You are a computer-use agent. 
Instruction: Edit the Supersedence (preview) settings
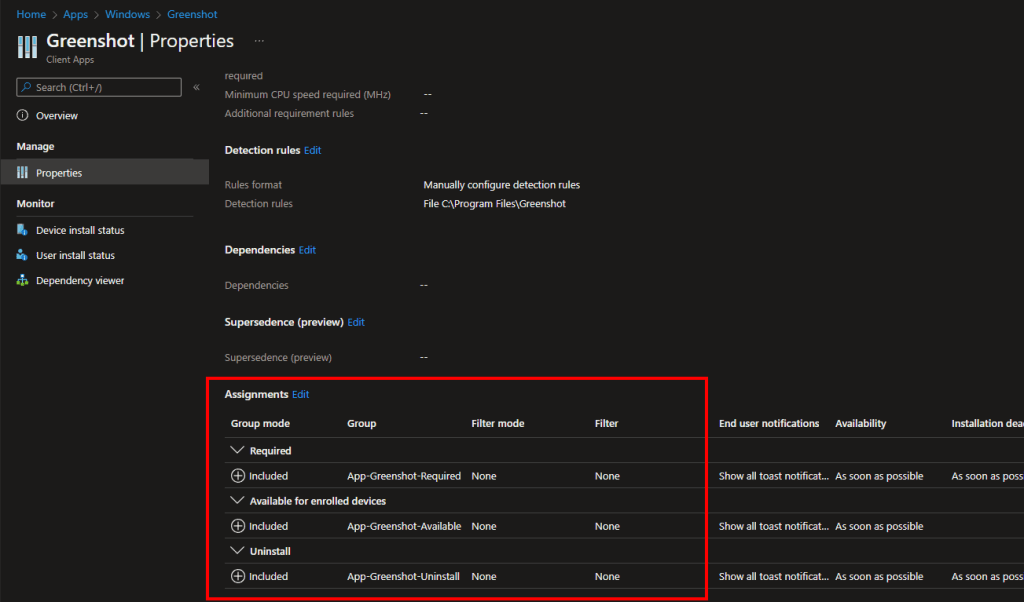[356, 322]
